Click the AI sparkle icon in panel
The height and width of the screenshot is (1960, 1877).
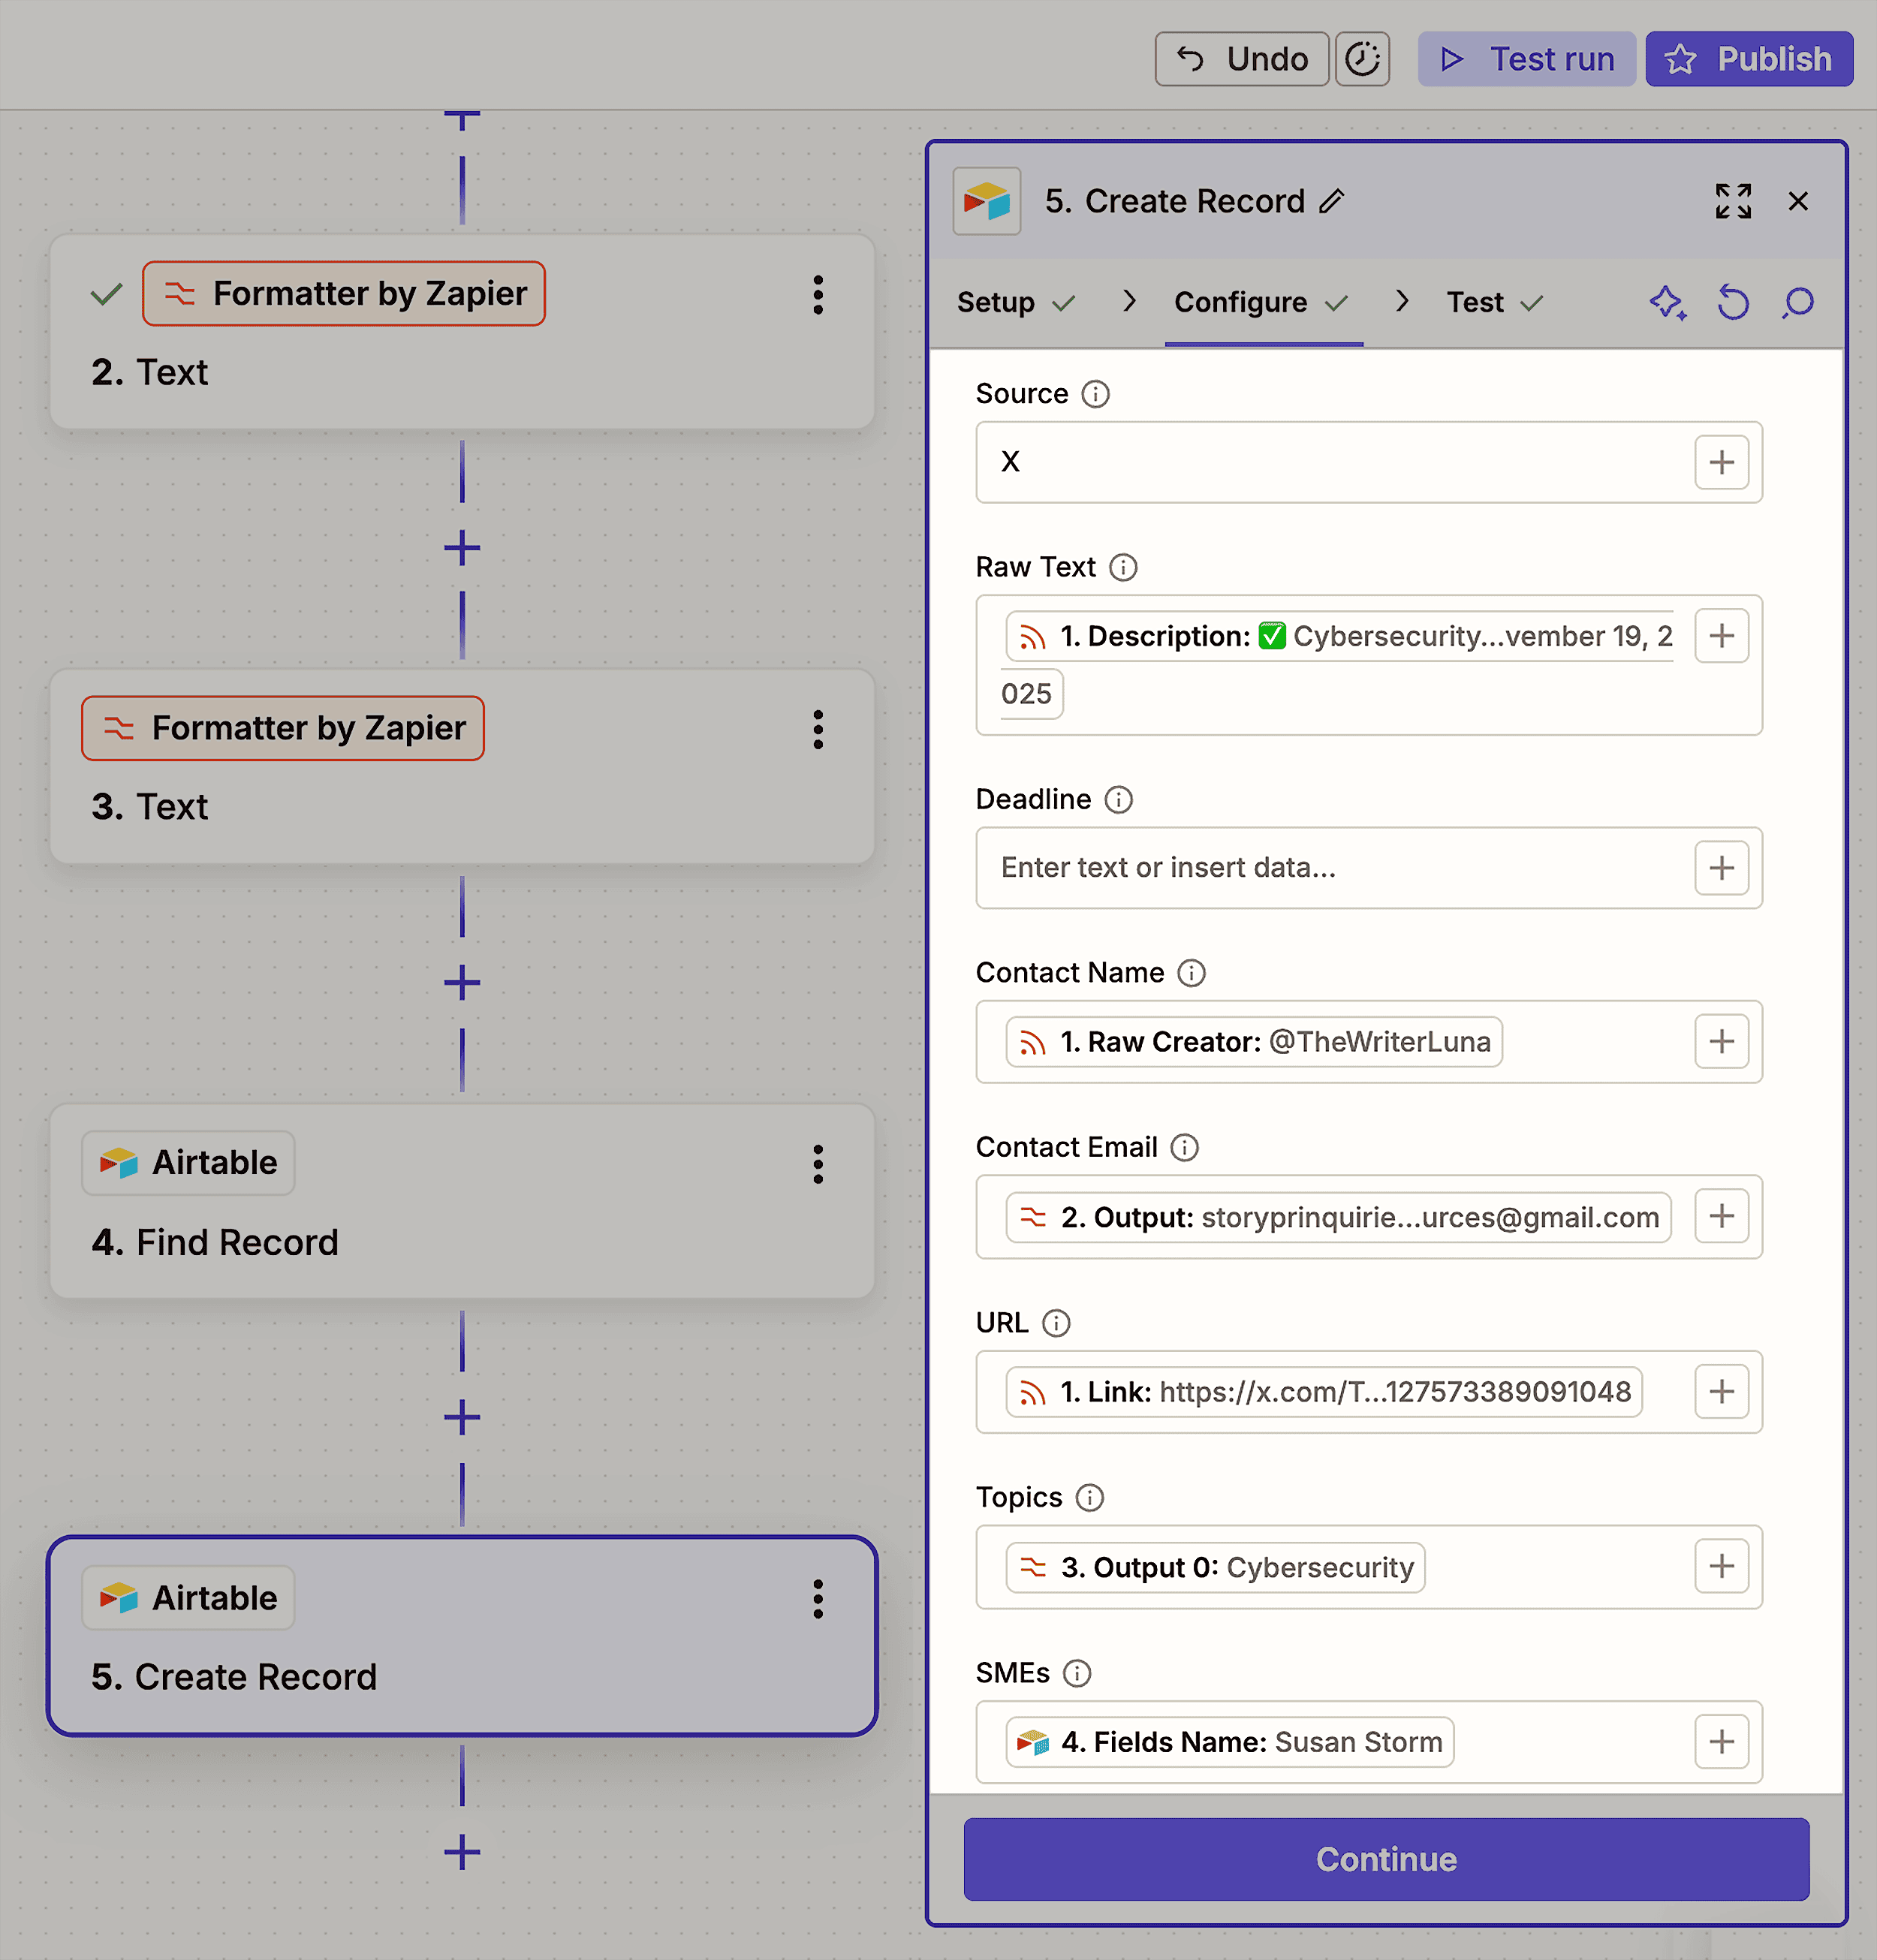[1667, 302]
